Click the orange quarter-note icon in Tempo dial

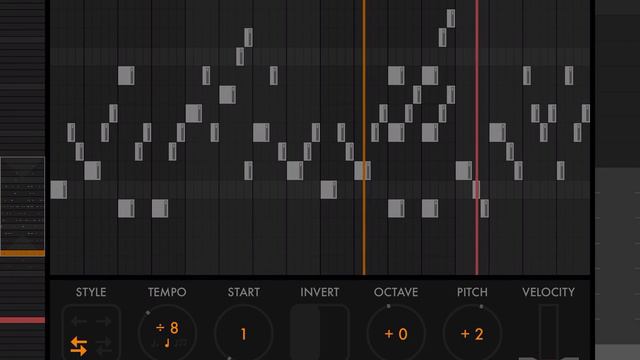point(167,343)
